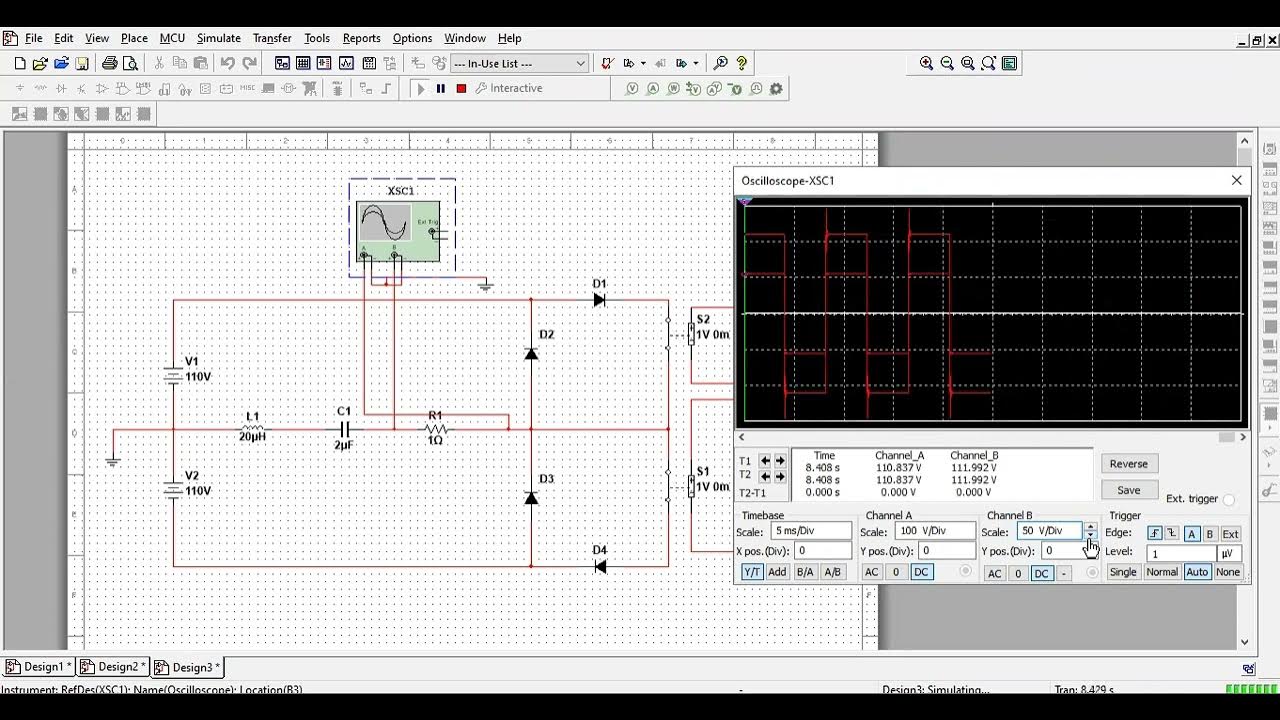Set Channel B coupling to AC
The width and height of the screenshot is (1280, 720).
(994, 573)
